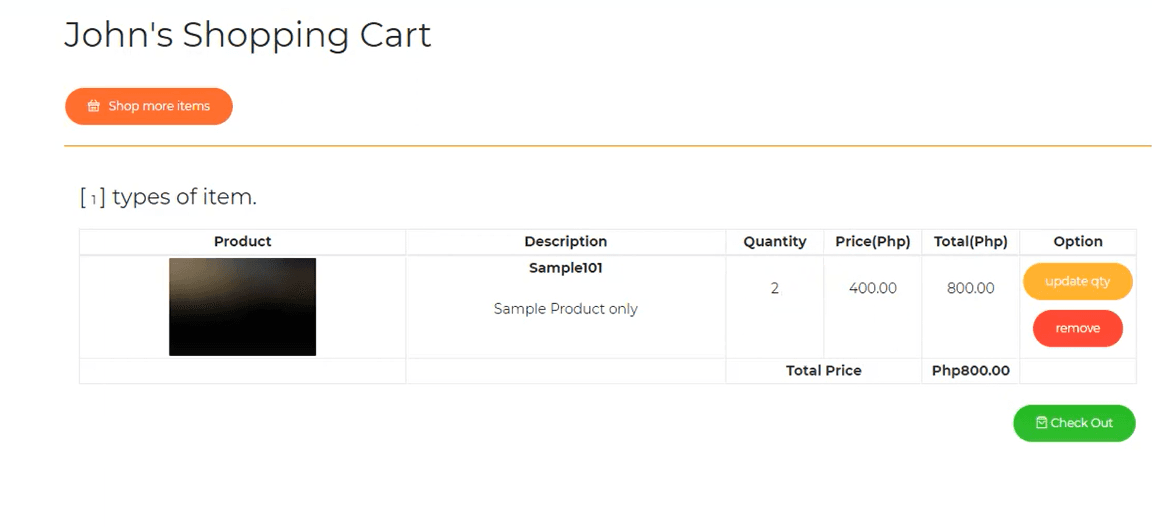Click the row total 800.00
This screenshot has height=528, width=1152.
(971, 289)
